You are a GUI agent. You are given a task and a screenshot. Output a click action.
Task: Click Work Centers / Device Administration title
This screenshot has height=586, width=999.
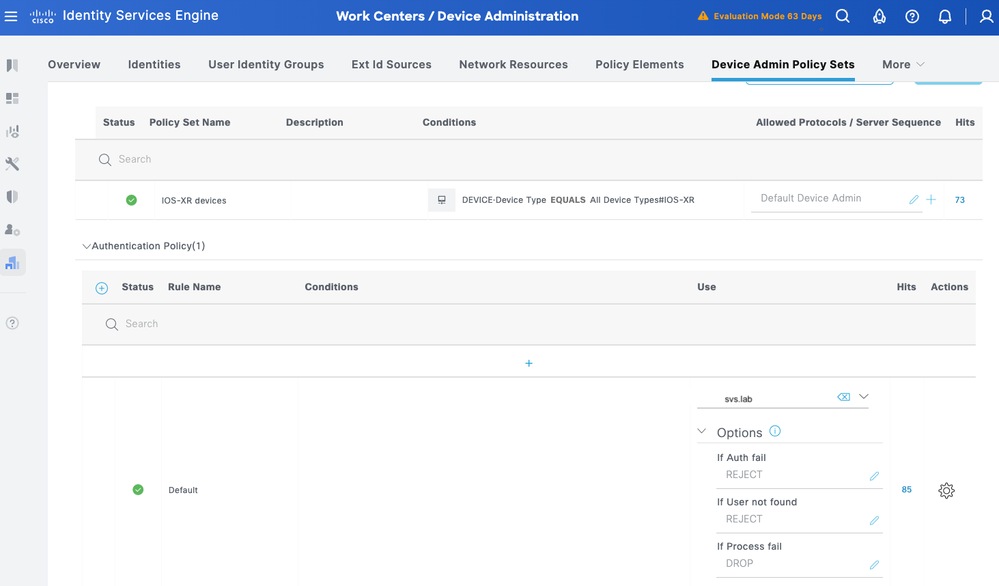tap(457, 17)
